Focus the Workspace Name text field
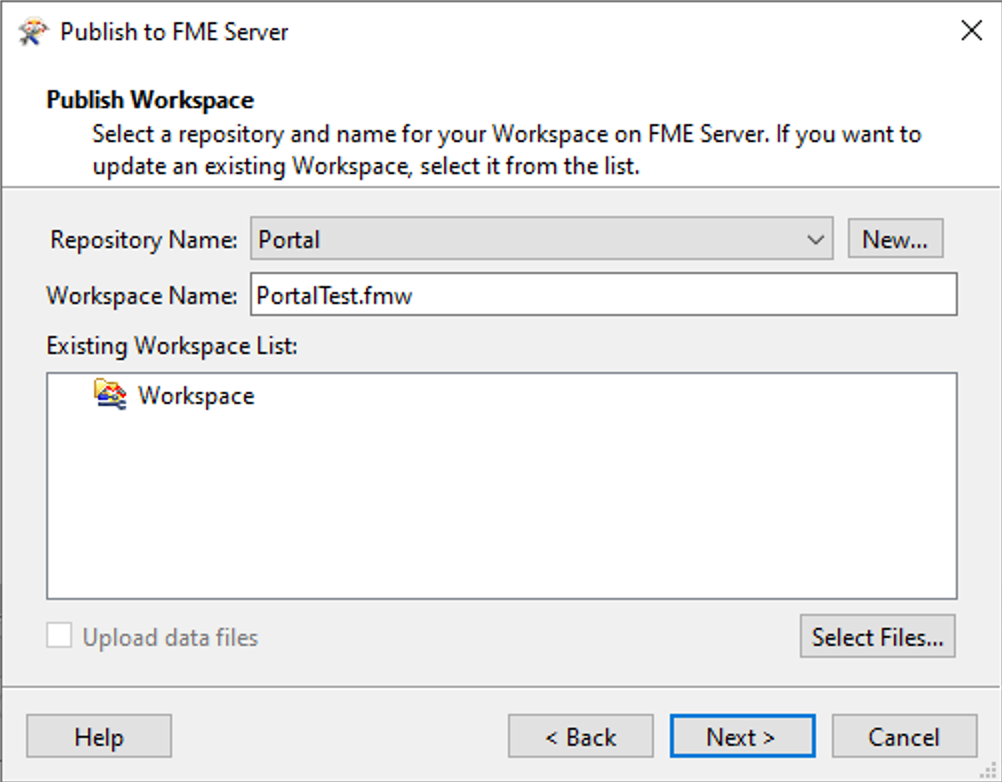The width and height of the screenshot is (1002, 782). click(603, 295)
